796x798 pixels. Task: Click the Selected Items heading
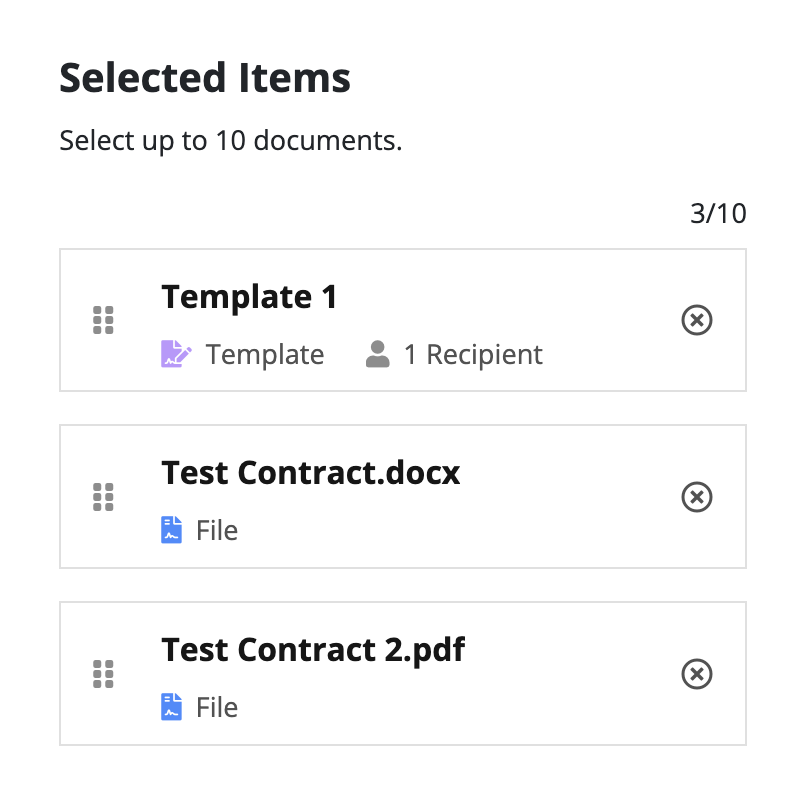[x=205, y=78]
